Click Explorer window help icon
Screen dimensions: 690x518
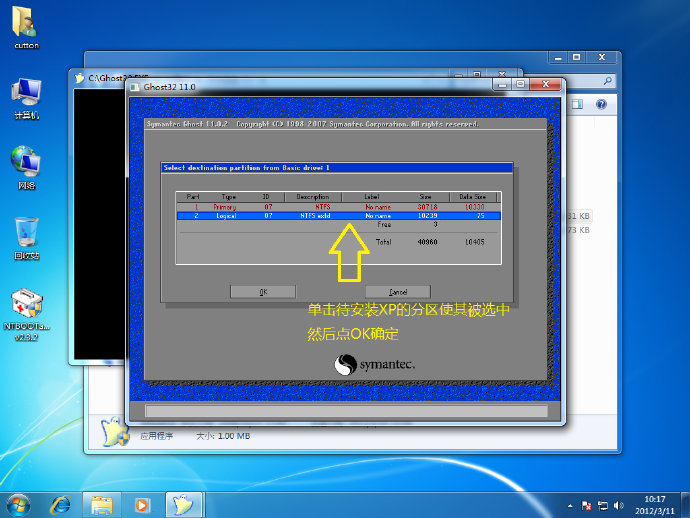click(601, 104)
